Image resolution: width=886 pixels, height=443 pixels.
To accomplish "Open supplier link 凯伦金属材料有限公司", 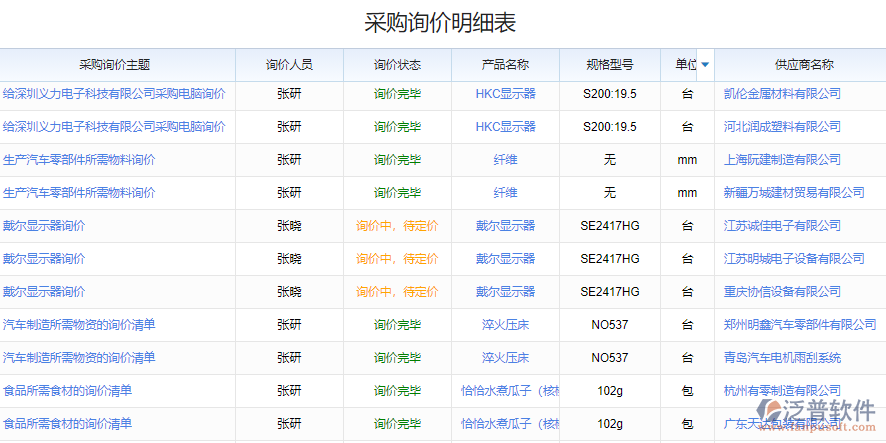I will click(x=782, y=94).
